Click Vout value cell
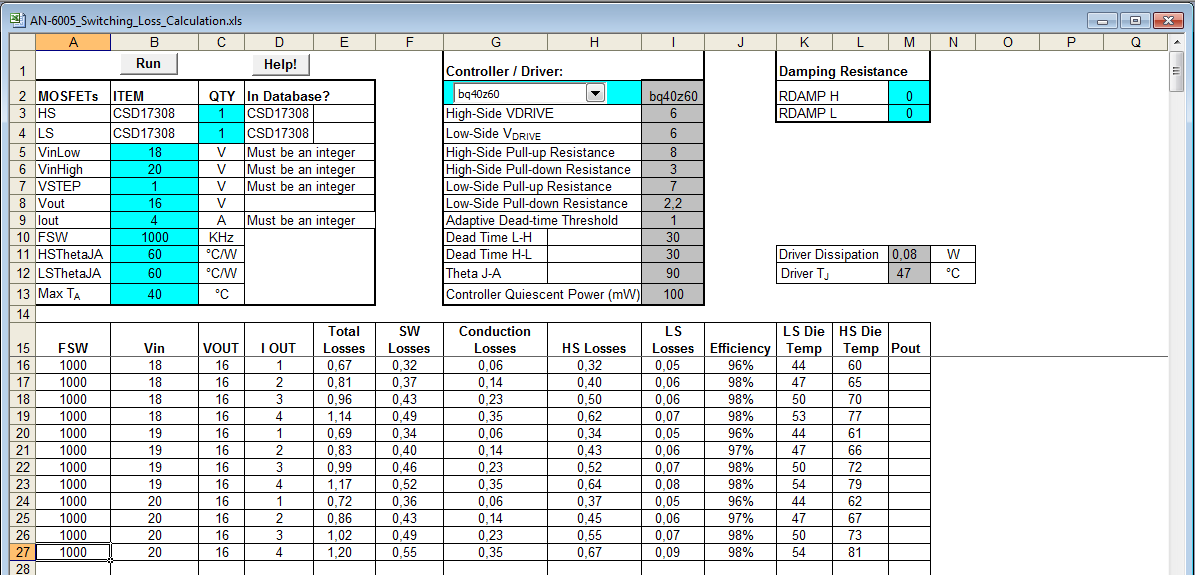The image size is (1195, 575). pos(155,204)
